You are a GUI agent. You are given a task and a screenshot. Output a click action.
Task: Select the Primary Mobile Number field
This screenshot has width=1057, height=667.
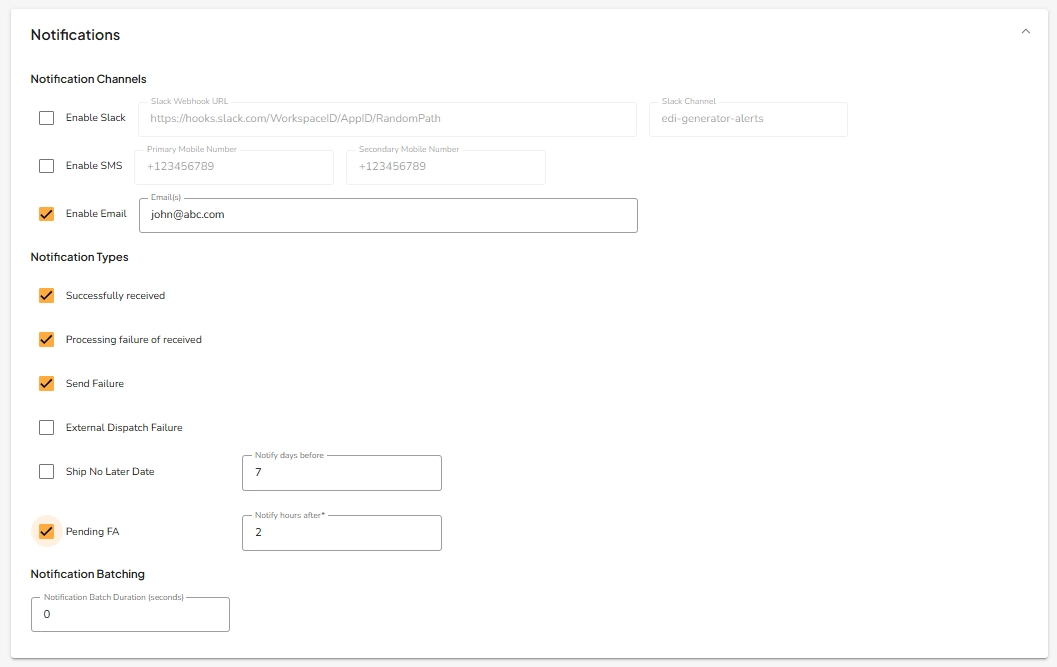coord(233,166)
